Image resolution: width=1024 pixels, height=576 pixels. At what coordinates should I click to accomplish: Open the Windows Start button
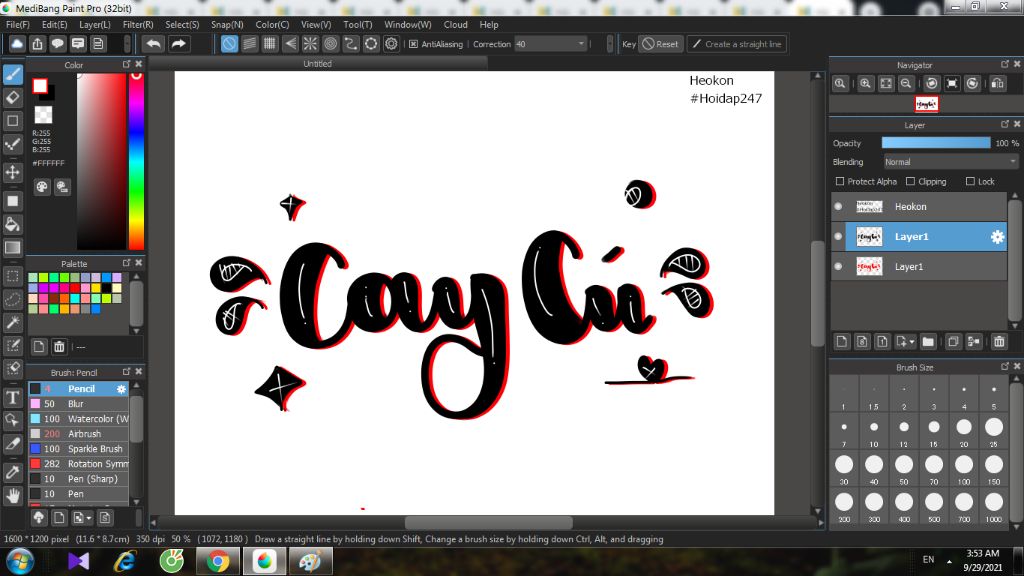(x=20, y=561)
